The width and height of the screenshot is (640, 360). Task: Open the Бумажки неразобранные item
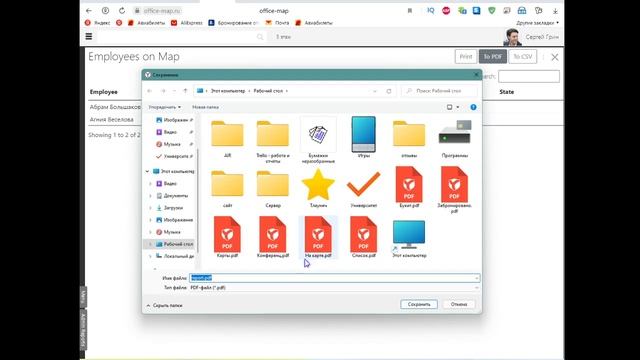tap(318, 140)
